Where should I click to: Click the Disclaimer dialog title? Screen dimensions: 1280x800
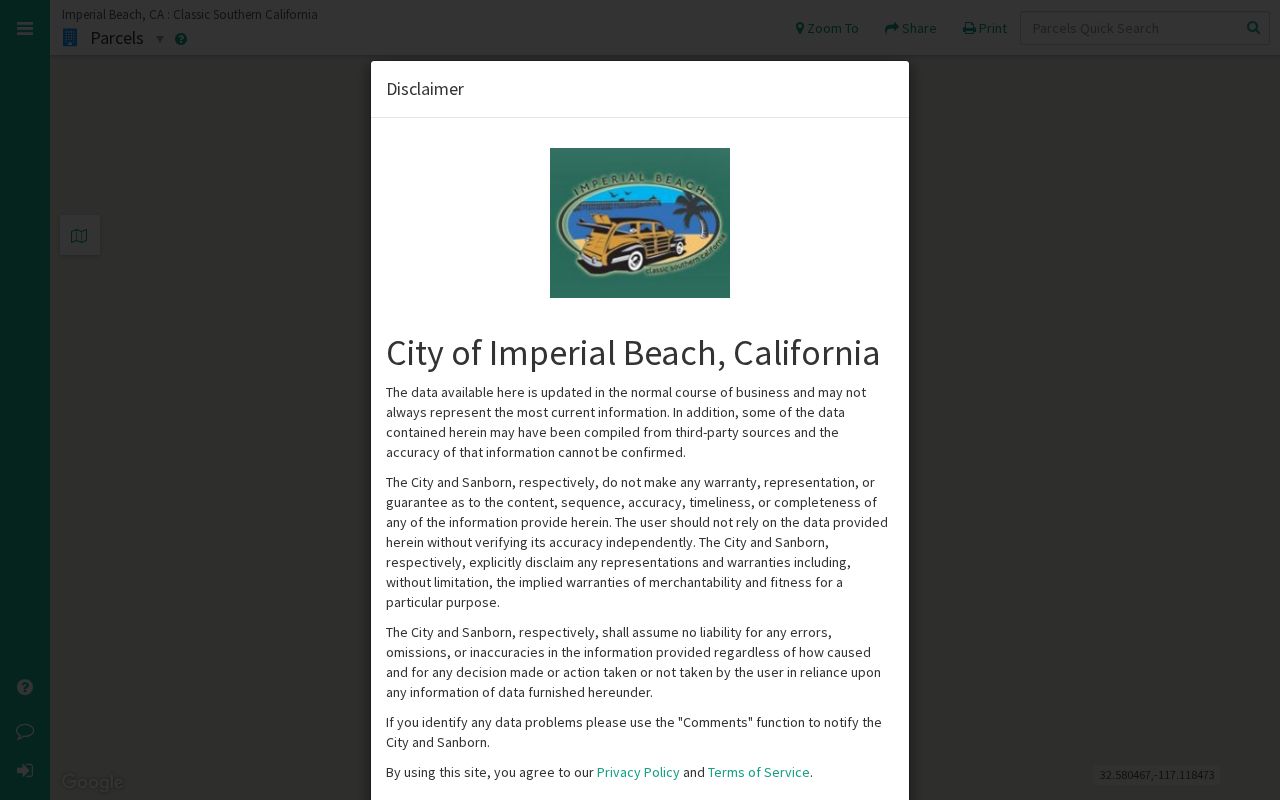pyautogui.click(x=425, y=89)
